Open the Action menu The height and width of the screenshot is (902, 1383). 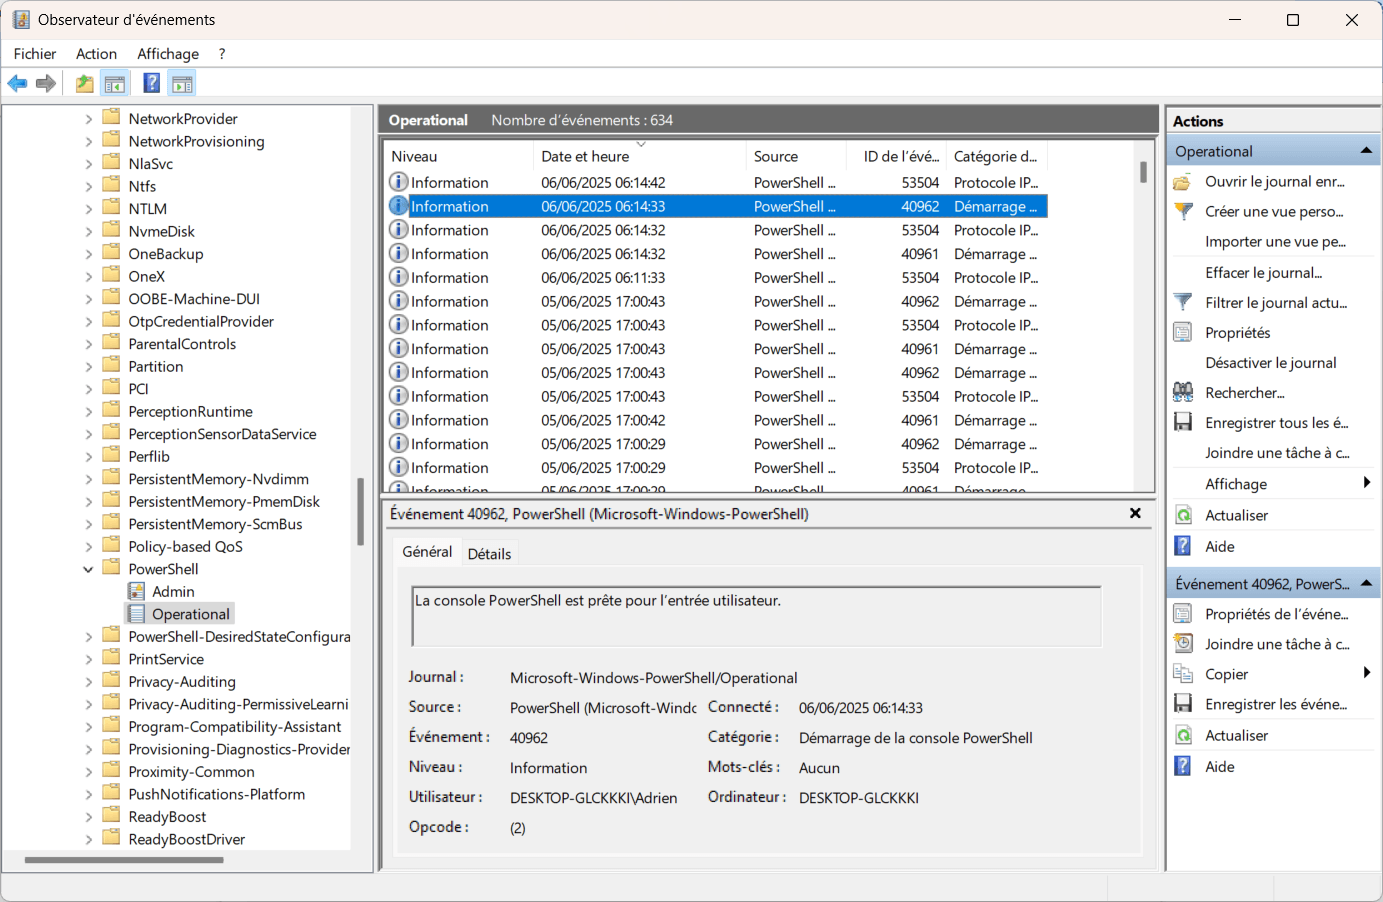point(96,54)
